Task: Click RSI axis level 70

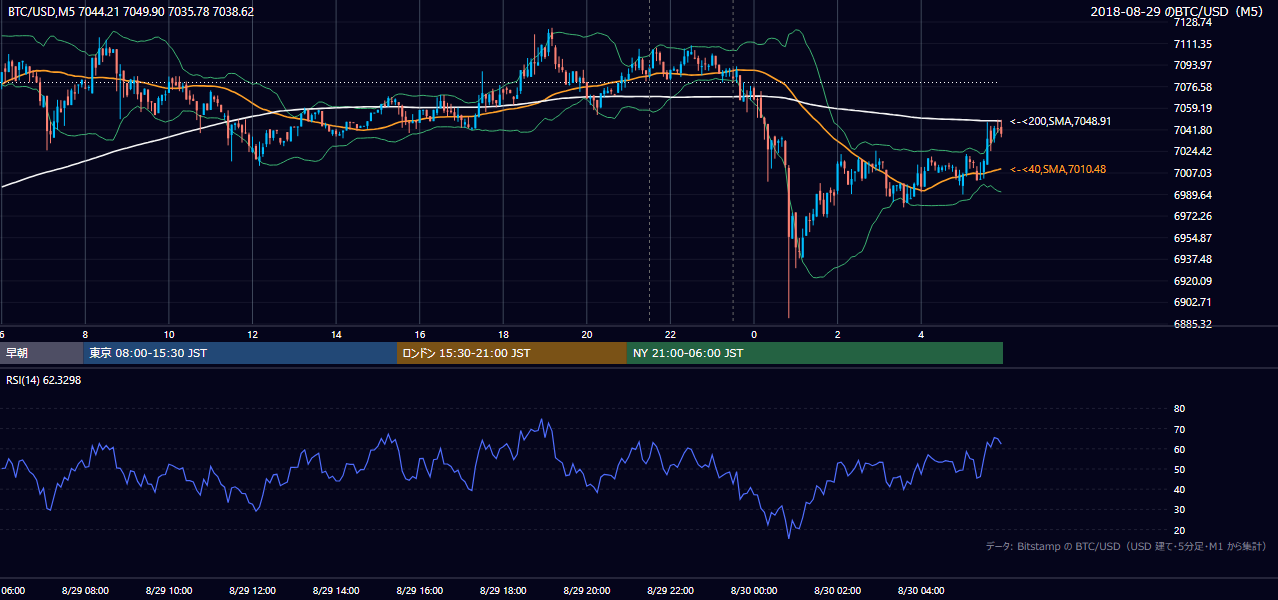Action: coord(1179,429)
